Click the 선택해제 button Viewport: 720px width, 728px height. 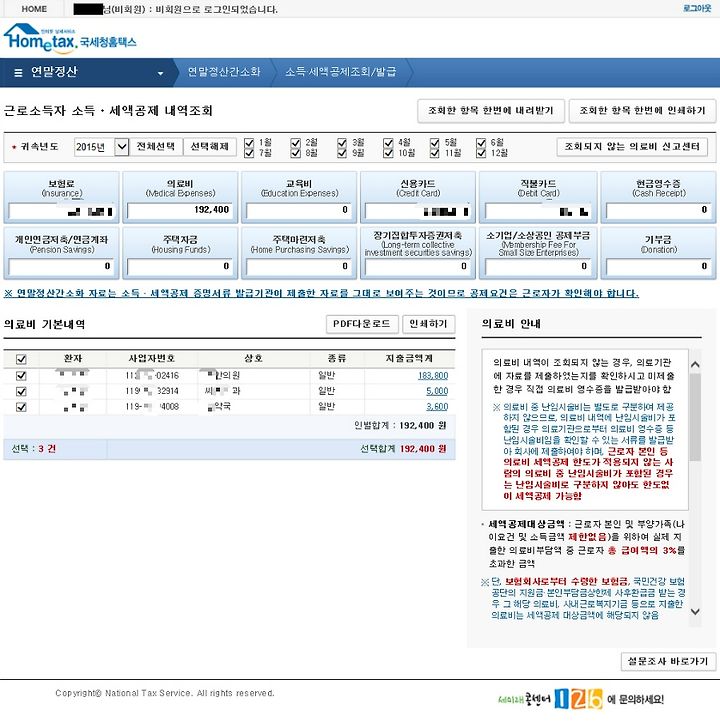click(x=209, y=147)
